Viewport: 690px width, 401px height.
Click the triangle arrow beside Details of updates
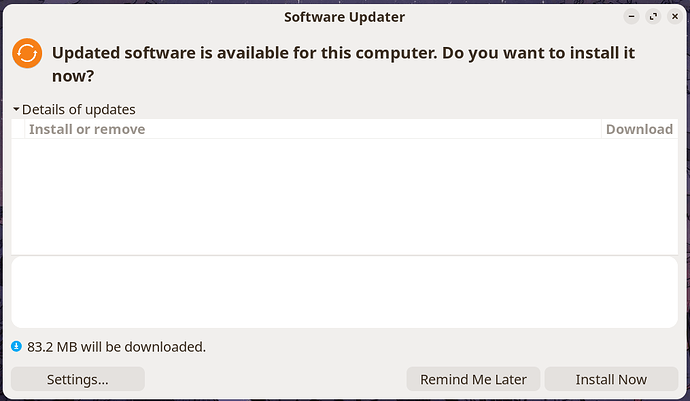point(16,110)
